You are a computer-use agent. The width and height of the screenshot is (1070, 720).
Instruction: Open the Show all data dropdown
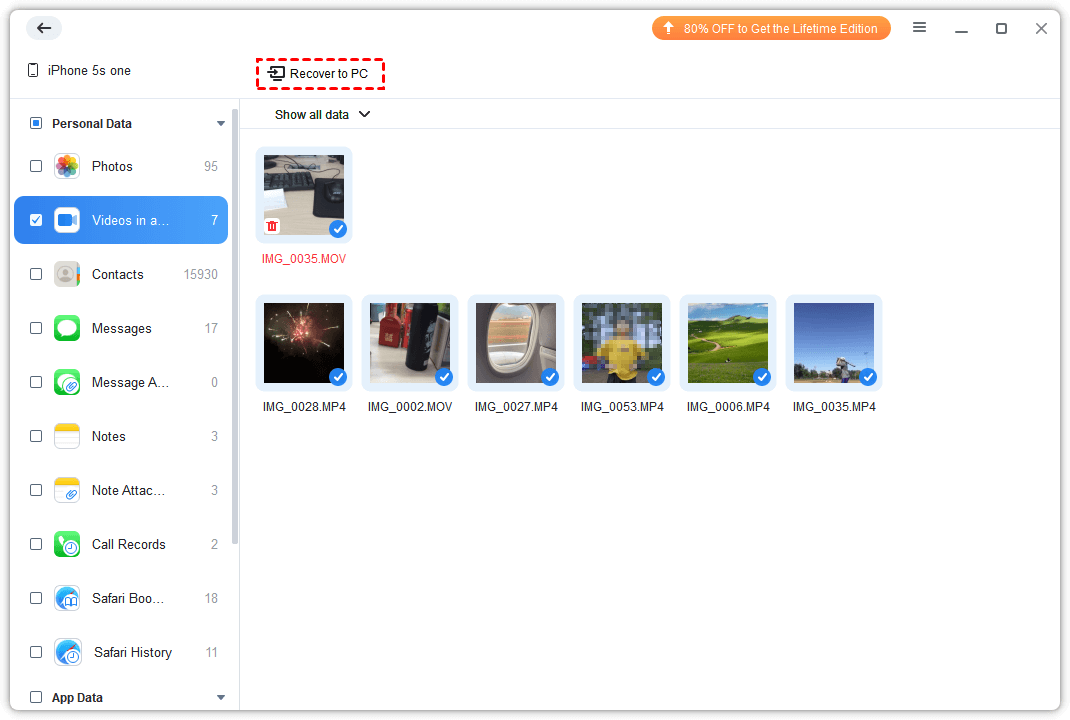322,115
